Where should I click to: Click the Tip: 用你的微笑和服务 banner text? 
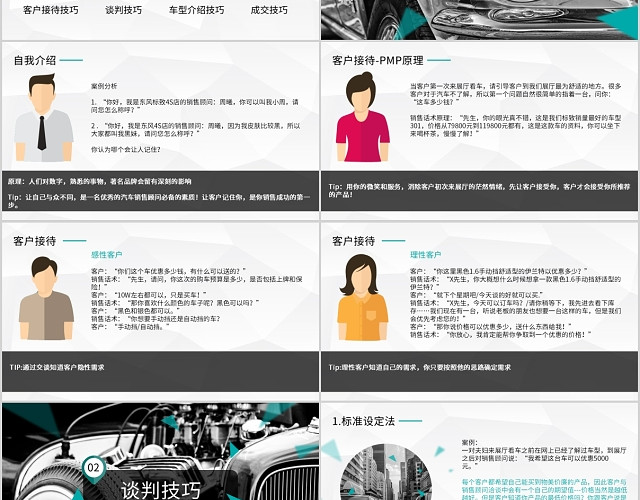coord(479,190)
